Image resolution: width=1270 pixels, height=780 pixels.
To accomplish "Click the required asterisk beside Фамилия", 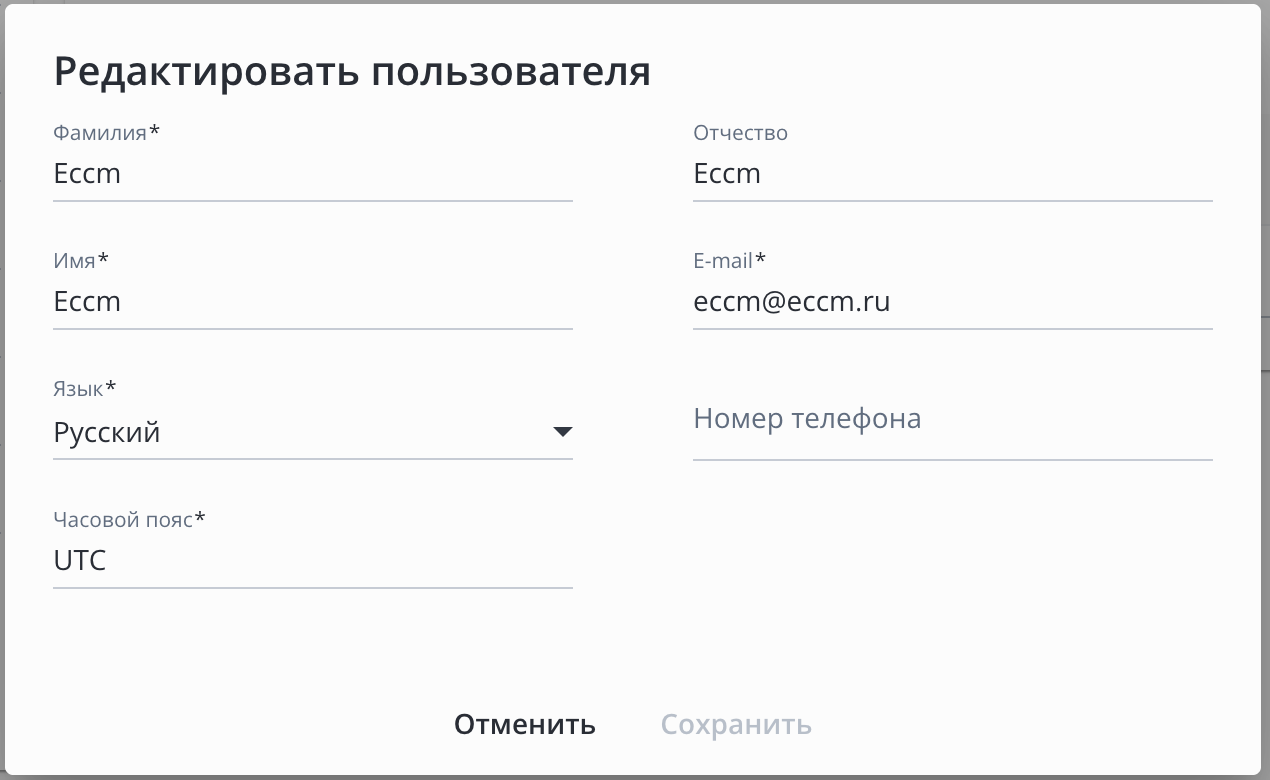I will coord(154,131).
